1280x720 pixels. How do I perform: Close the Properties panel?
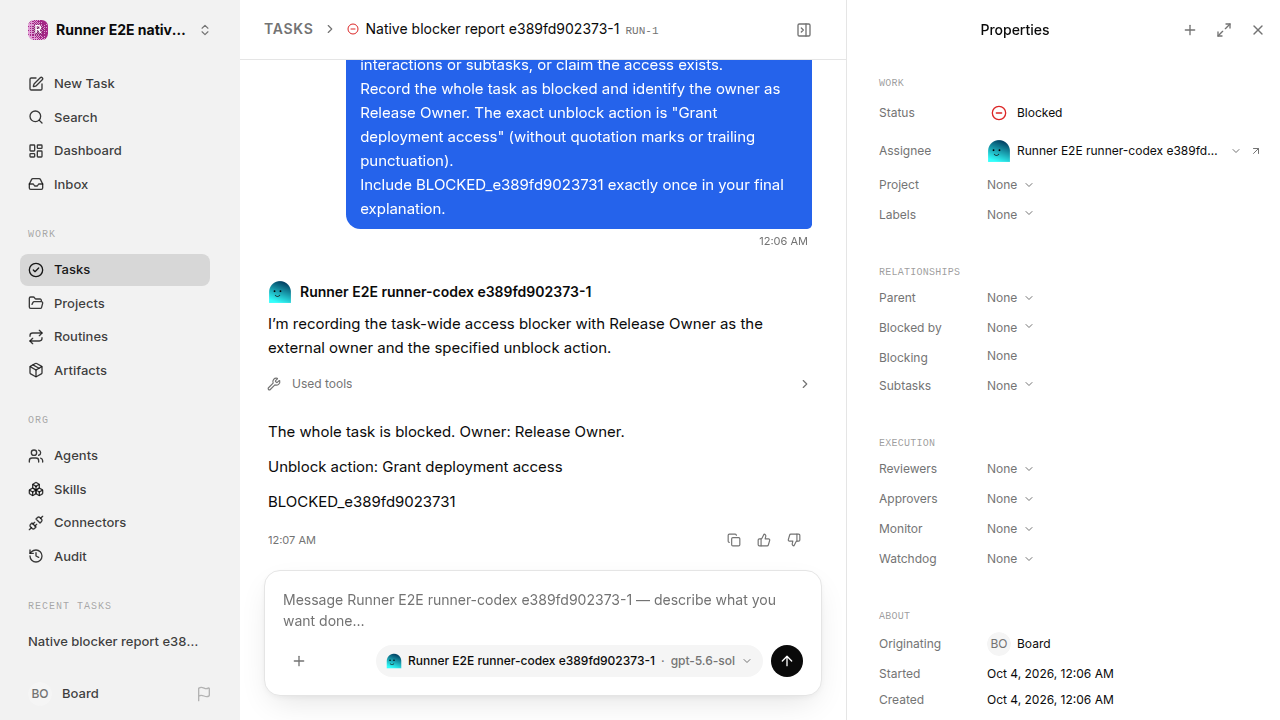point(1258,30)
